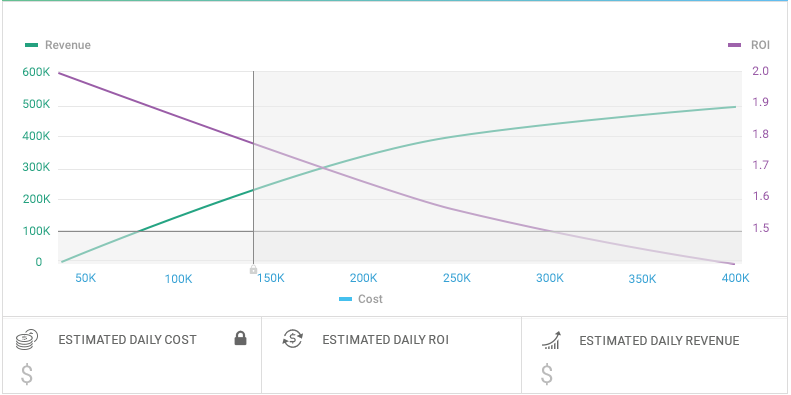This screenshot has height=395, width=791.
Task: Click the 1.8 ROI axis label
Action: pyautogui.click(x=760, y=134)
